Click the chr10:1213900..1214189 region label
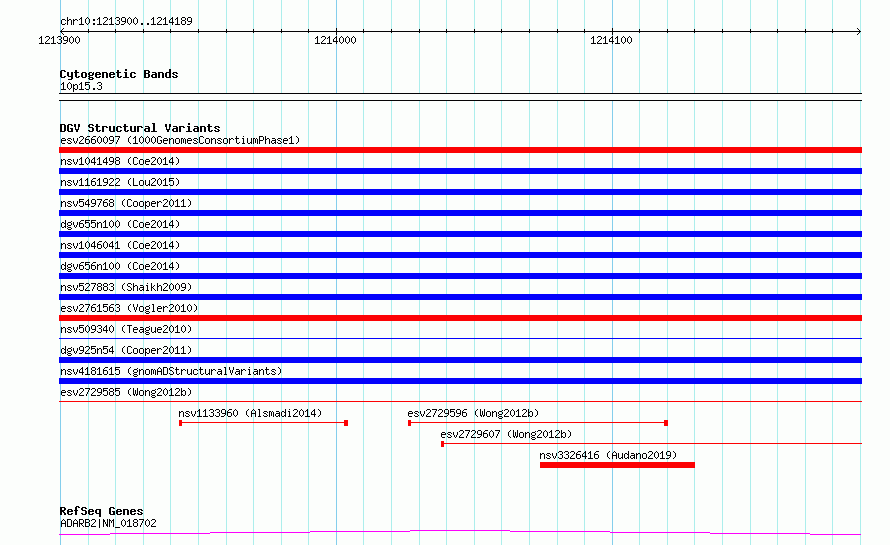This screenshot has height=545, width=890. point(126,21)
